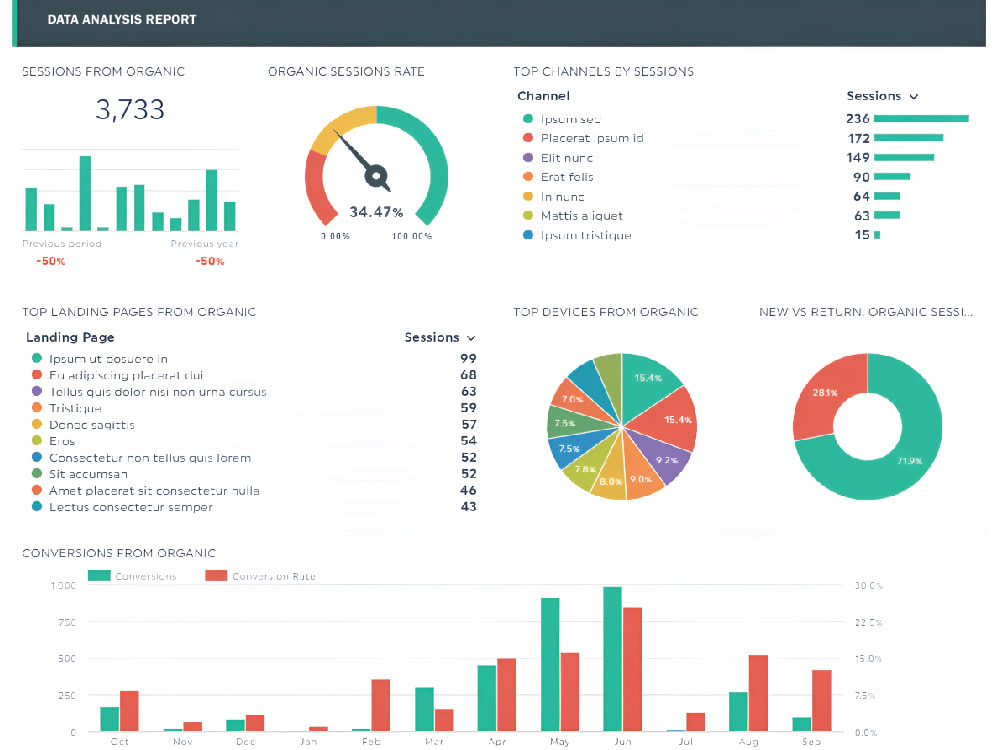1000x750 pixels.
Task: Click the olive dot beside "Mattis aliquet"
Action: (525, 216)
